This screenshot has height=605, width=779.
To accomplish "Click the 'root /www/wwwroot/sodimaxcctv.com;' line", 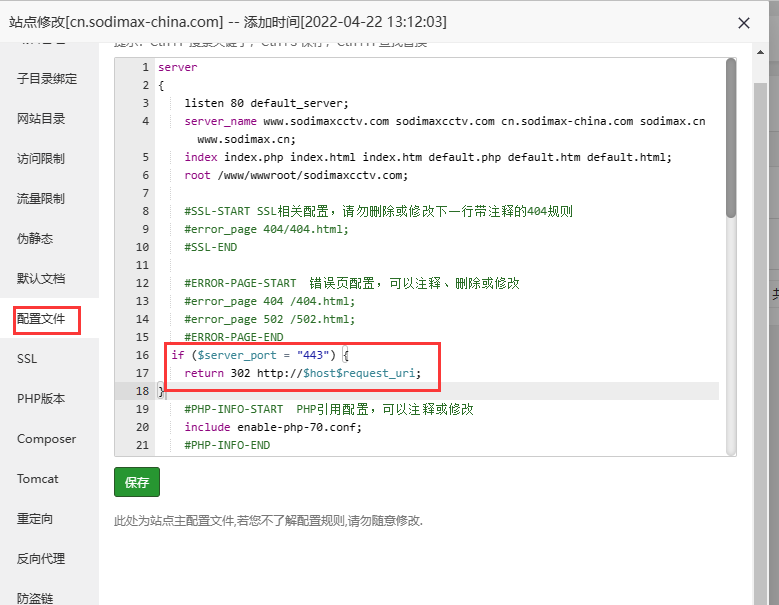I will point(296,175).
